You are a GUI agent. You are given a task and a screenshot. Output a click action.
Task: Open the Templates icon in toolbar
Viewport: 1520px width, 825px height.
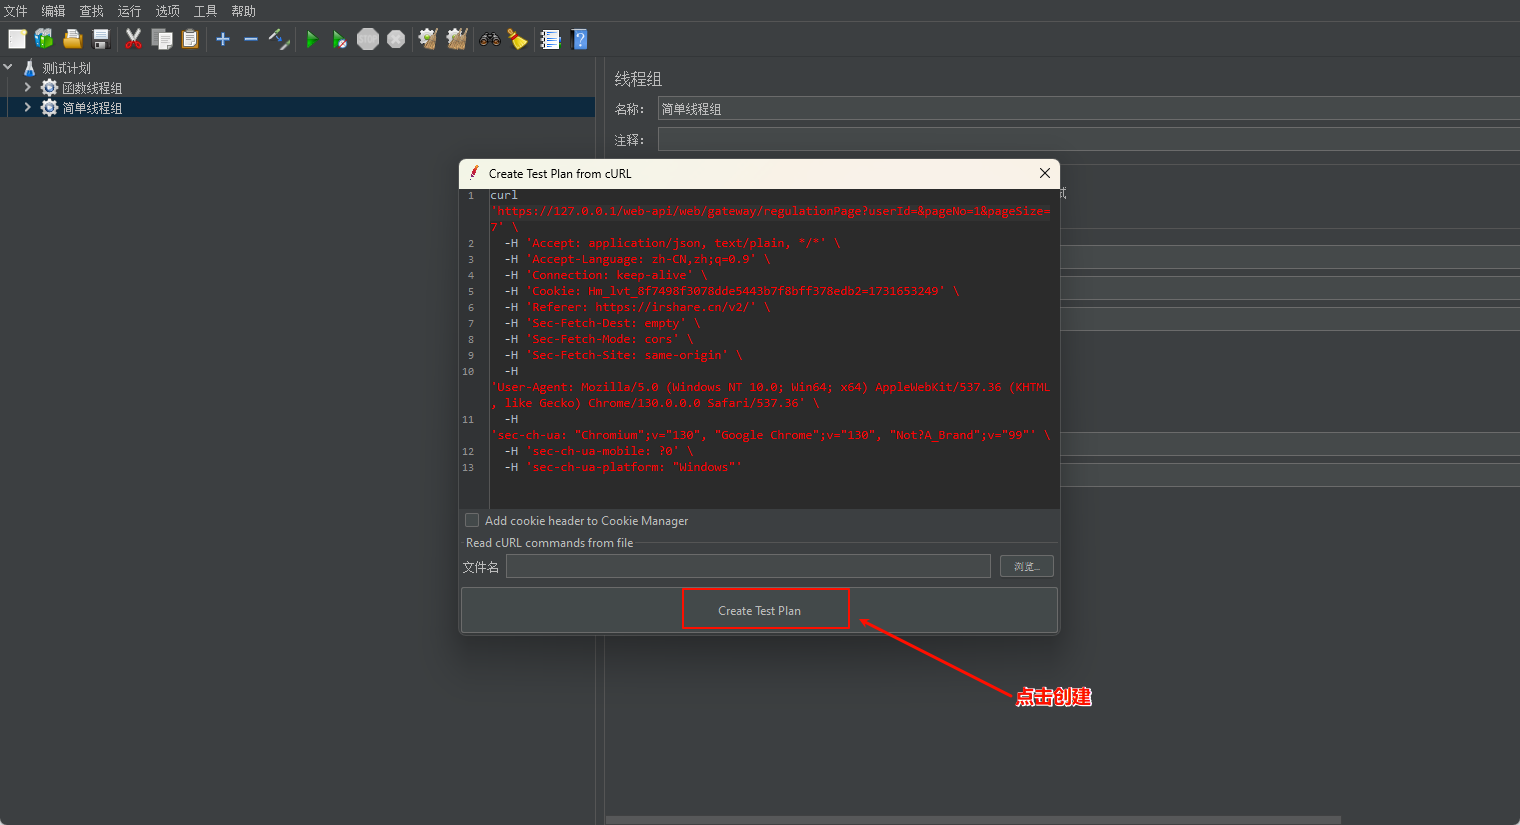44,39
